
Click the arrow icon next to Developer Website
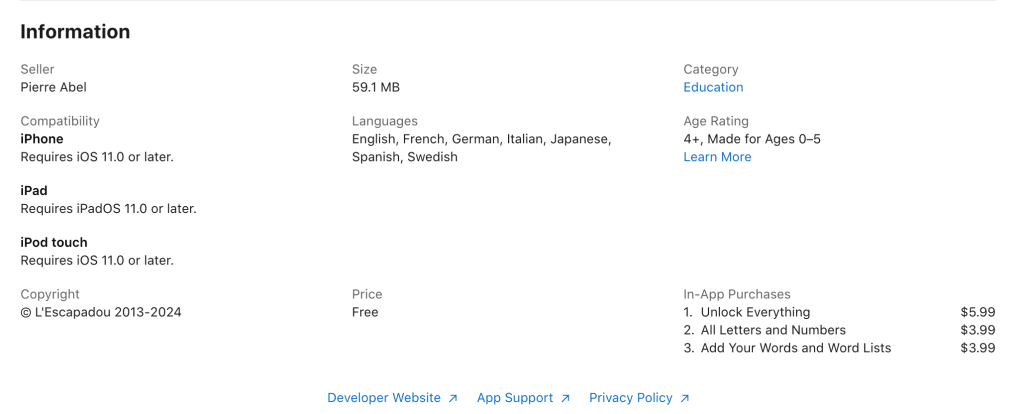click(453, 398)
